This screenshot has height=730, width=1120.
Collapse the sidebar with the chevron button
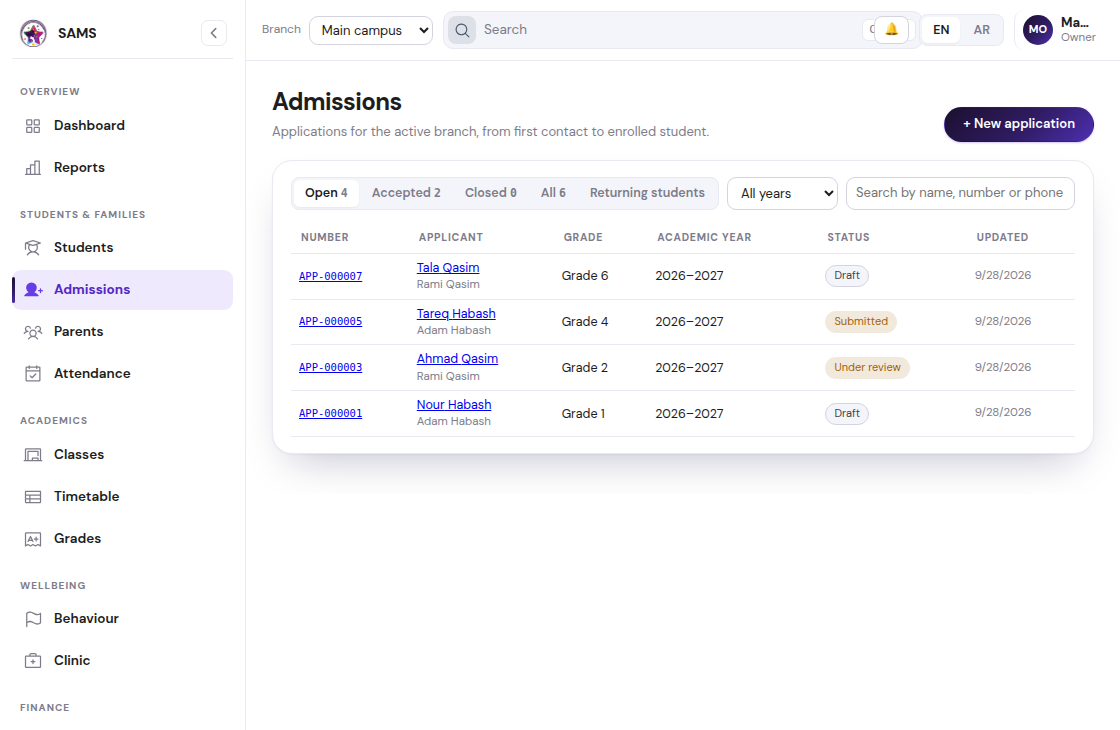214,33
